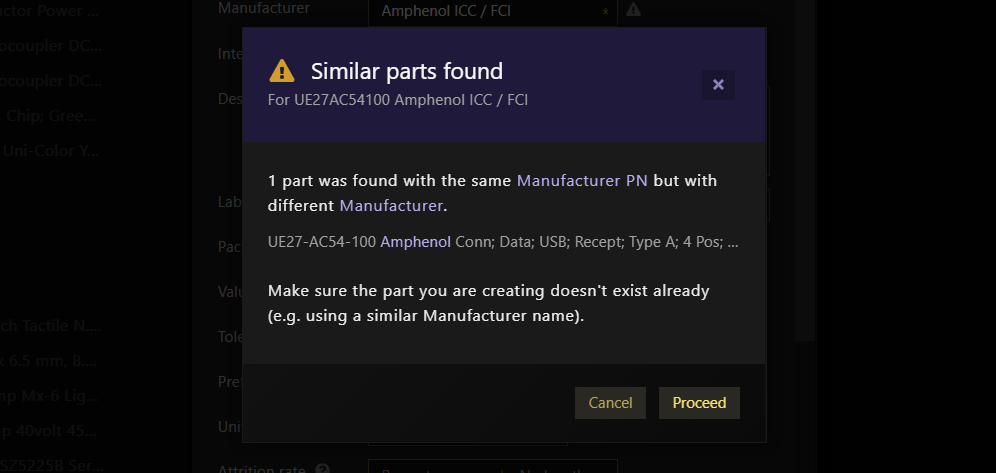Open the SZ5225B Ser... part entry
Screen dimensions: 996x473
point(51,465)
